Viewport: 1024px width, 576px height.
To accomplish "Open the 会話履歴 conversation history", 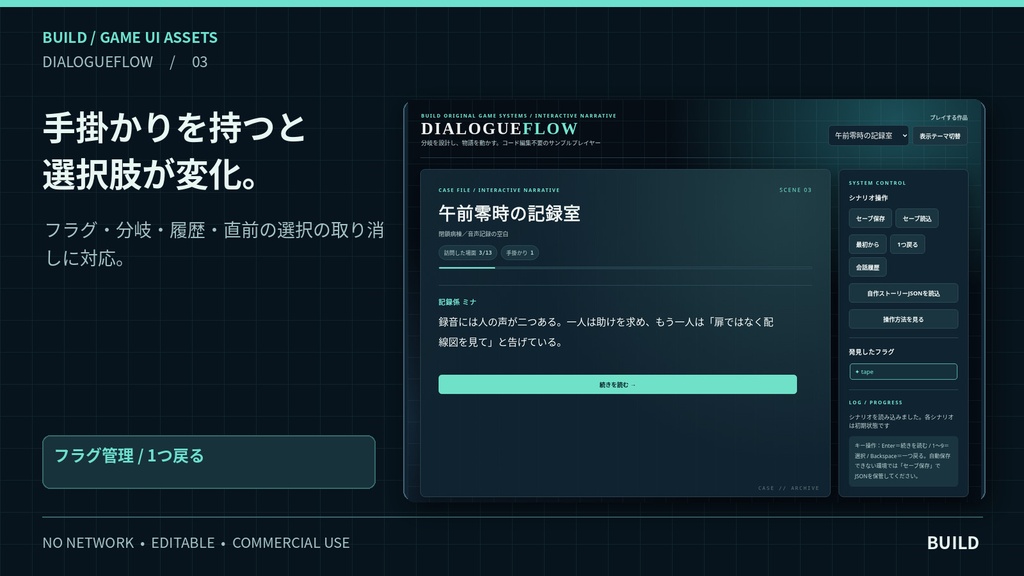I will click(x=867, y=268).
